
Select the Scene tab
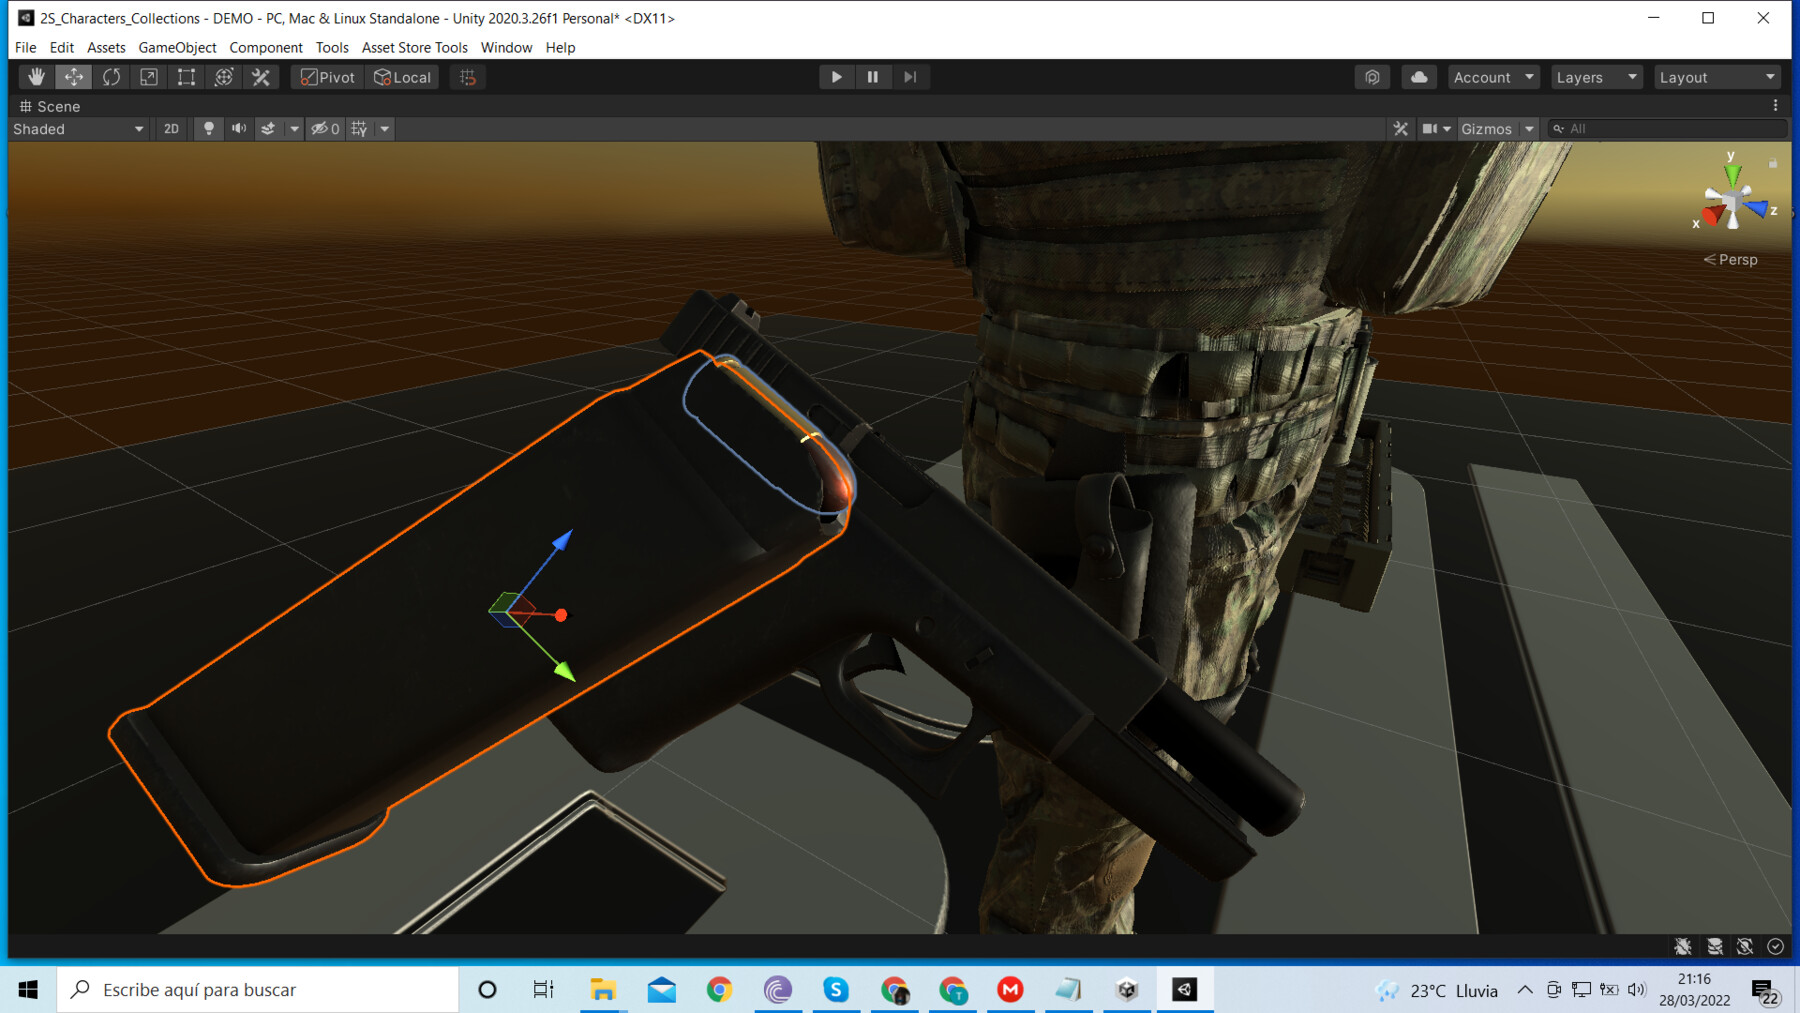tap(50, 106)
